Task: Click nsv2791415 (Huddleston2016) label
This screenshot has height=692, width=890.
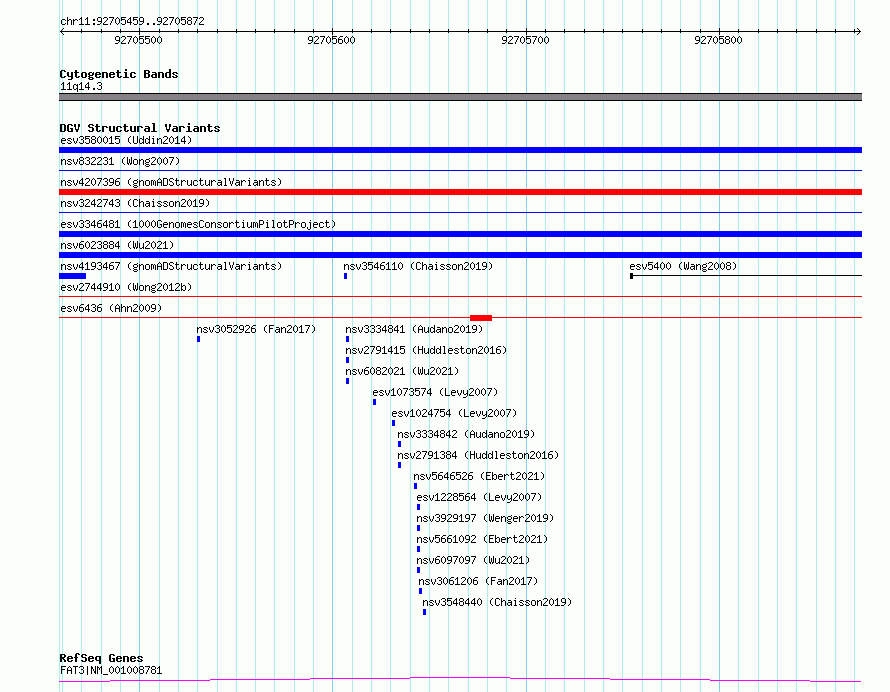Action: (426, 350)
